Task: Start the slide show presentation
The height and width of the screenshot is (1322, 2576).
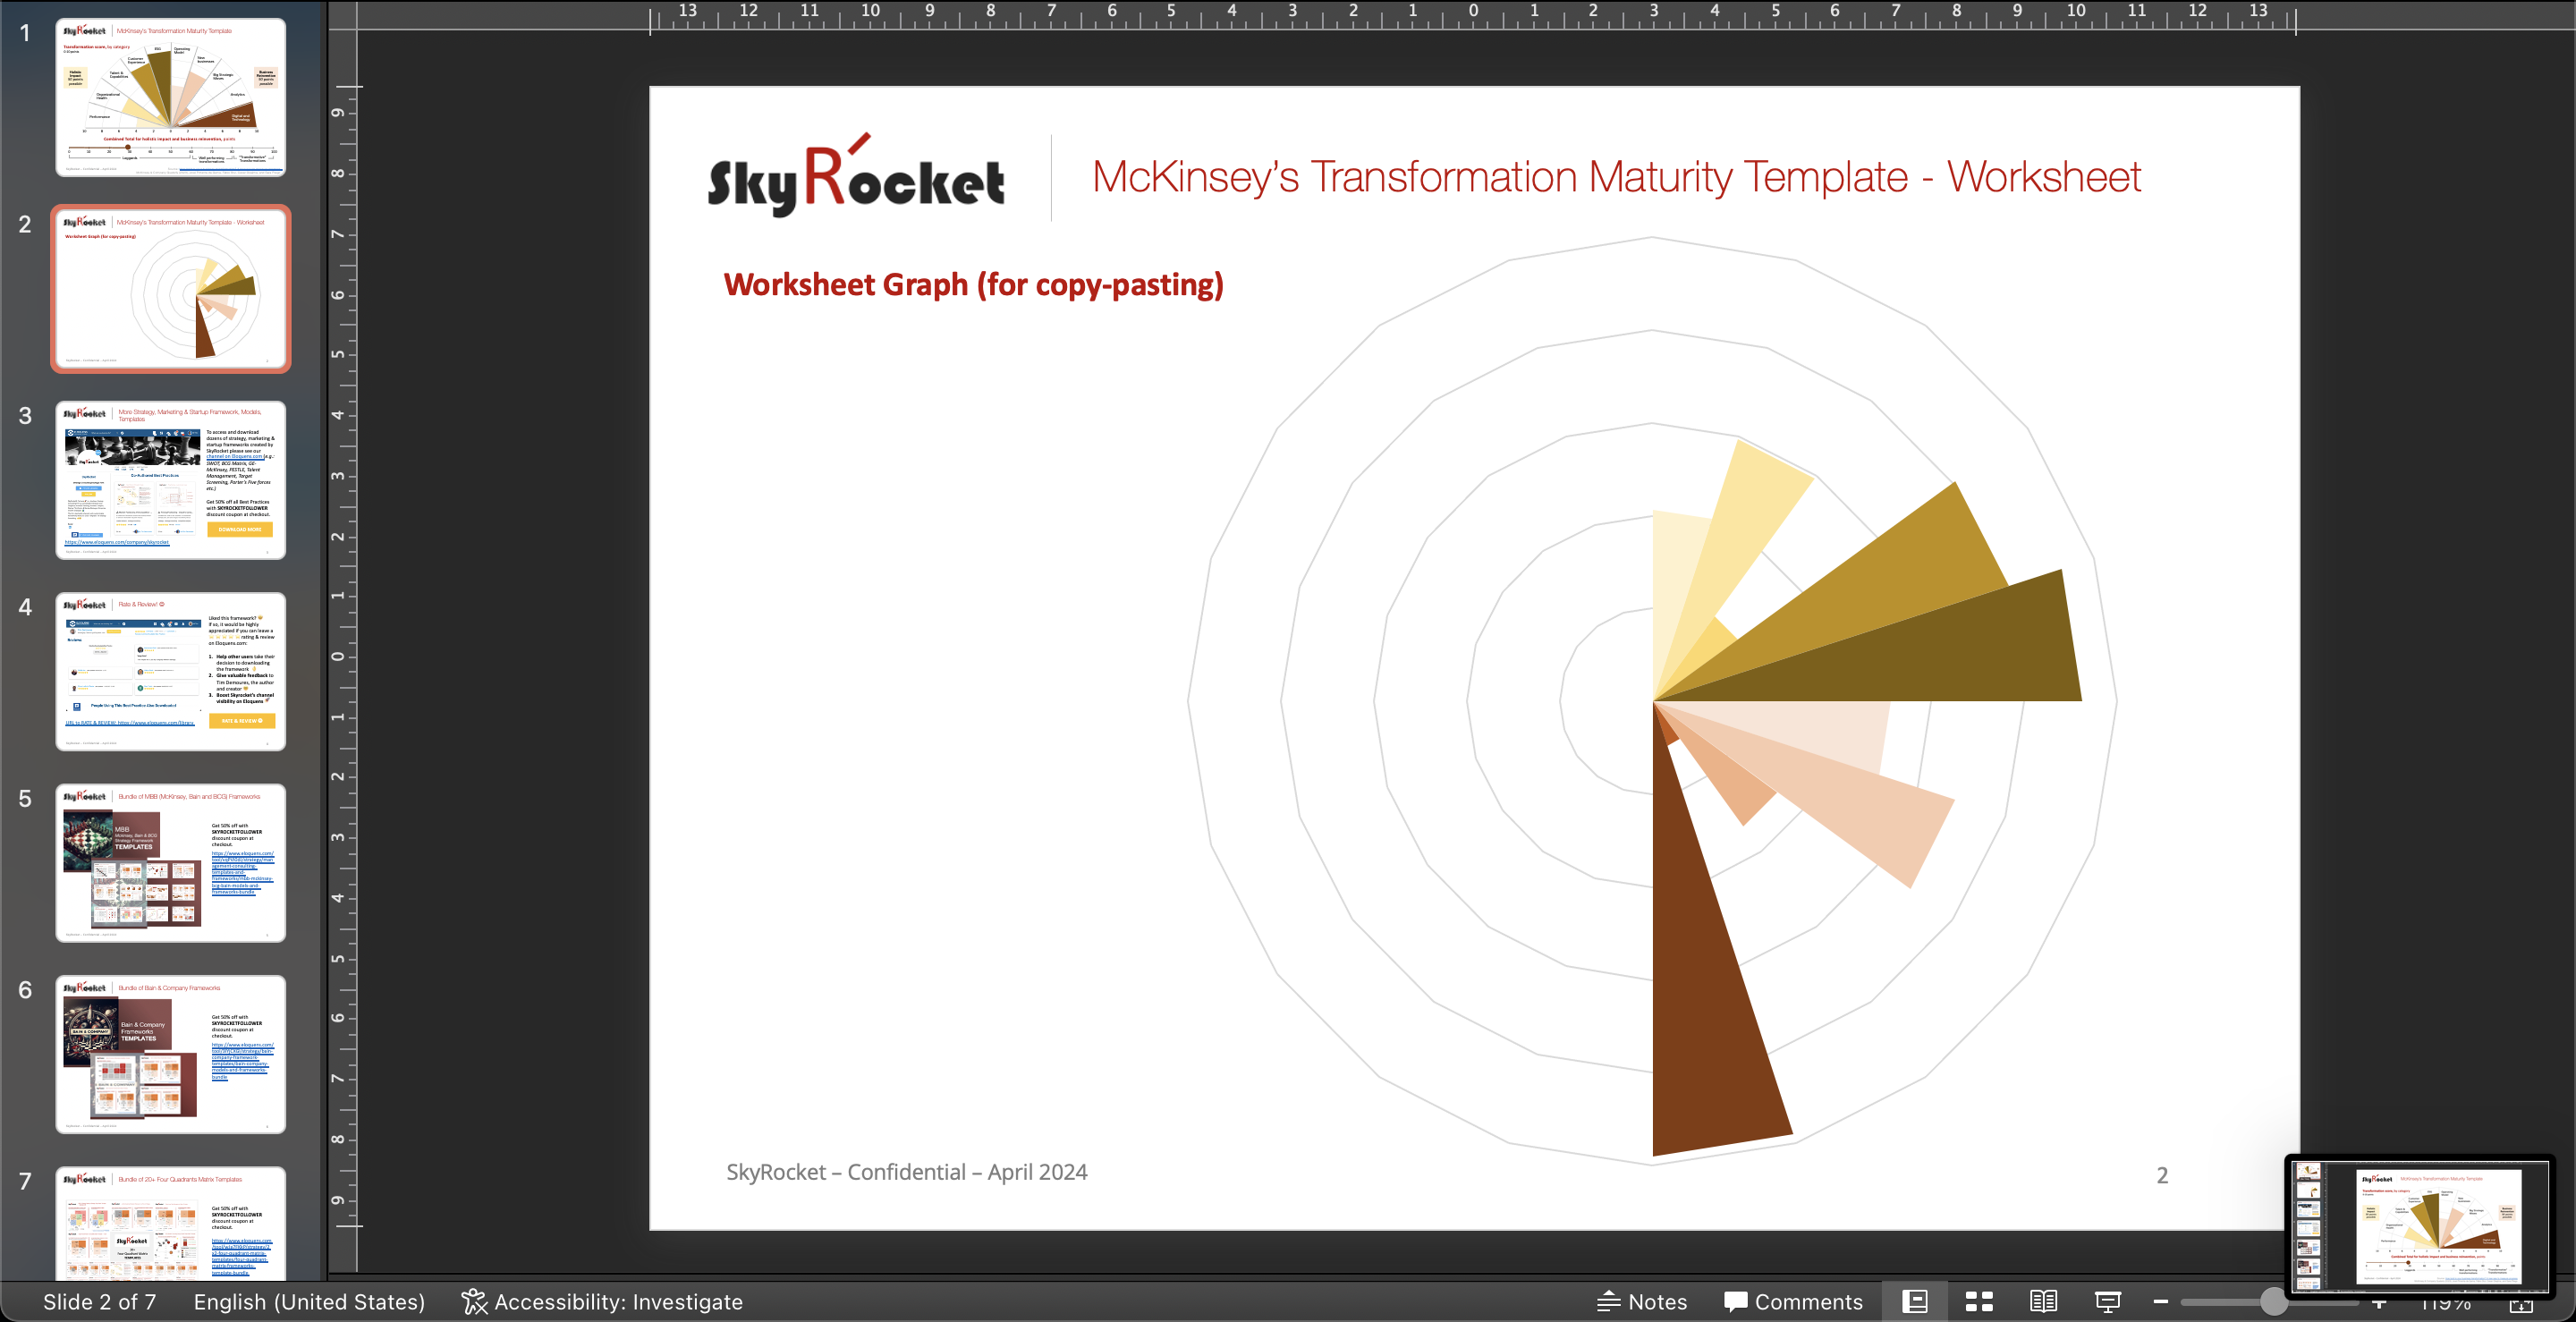Action: (2107, 1301)
